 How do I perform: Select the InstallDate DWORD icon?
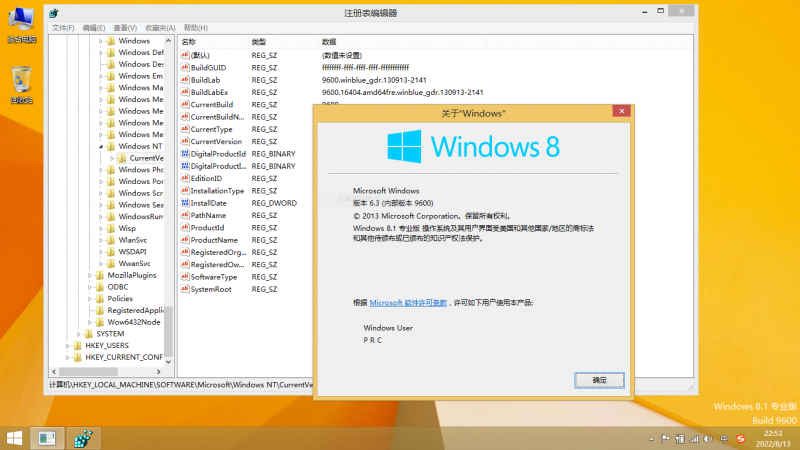pyautogui.click(x=185, y=203)
